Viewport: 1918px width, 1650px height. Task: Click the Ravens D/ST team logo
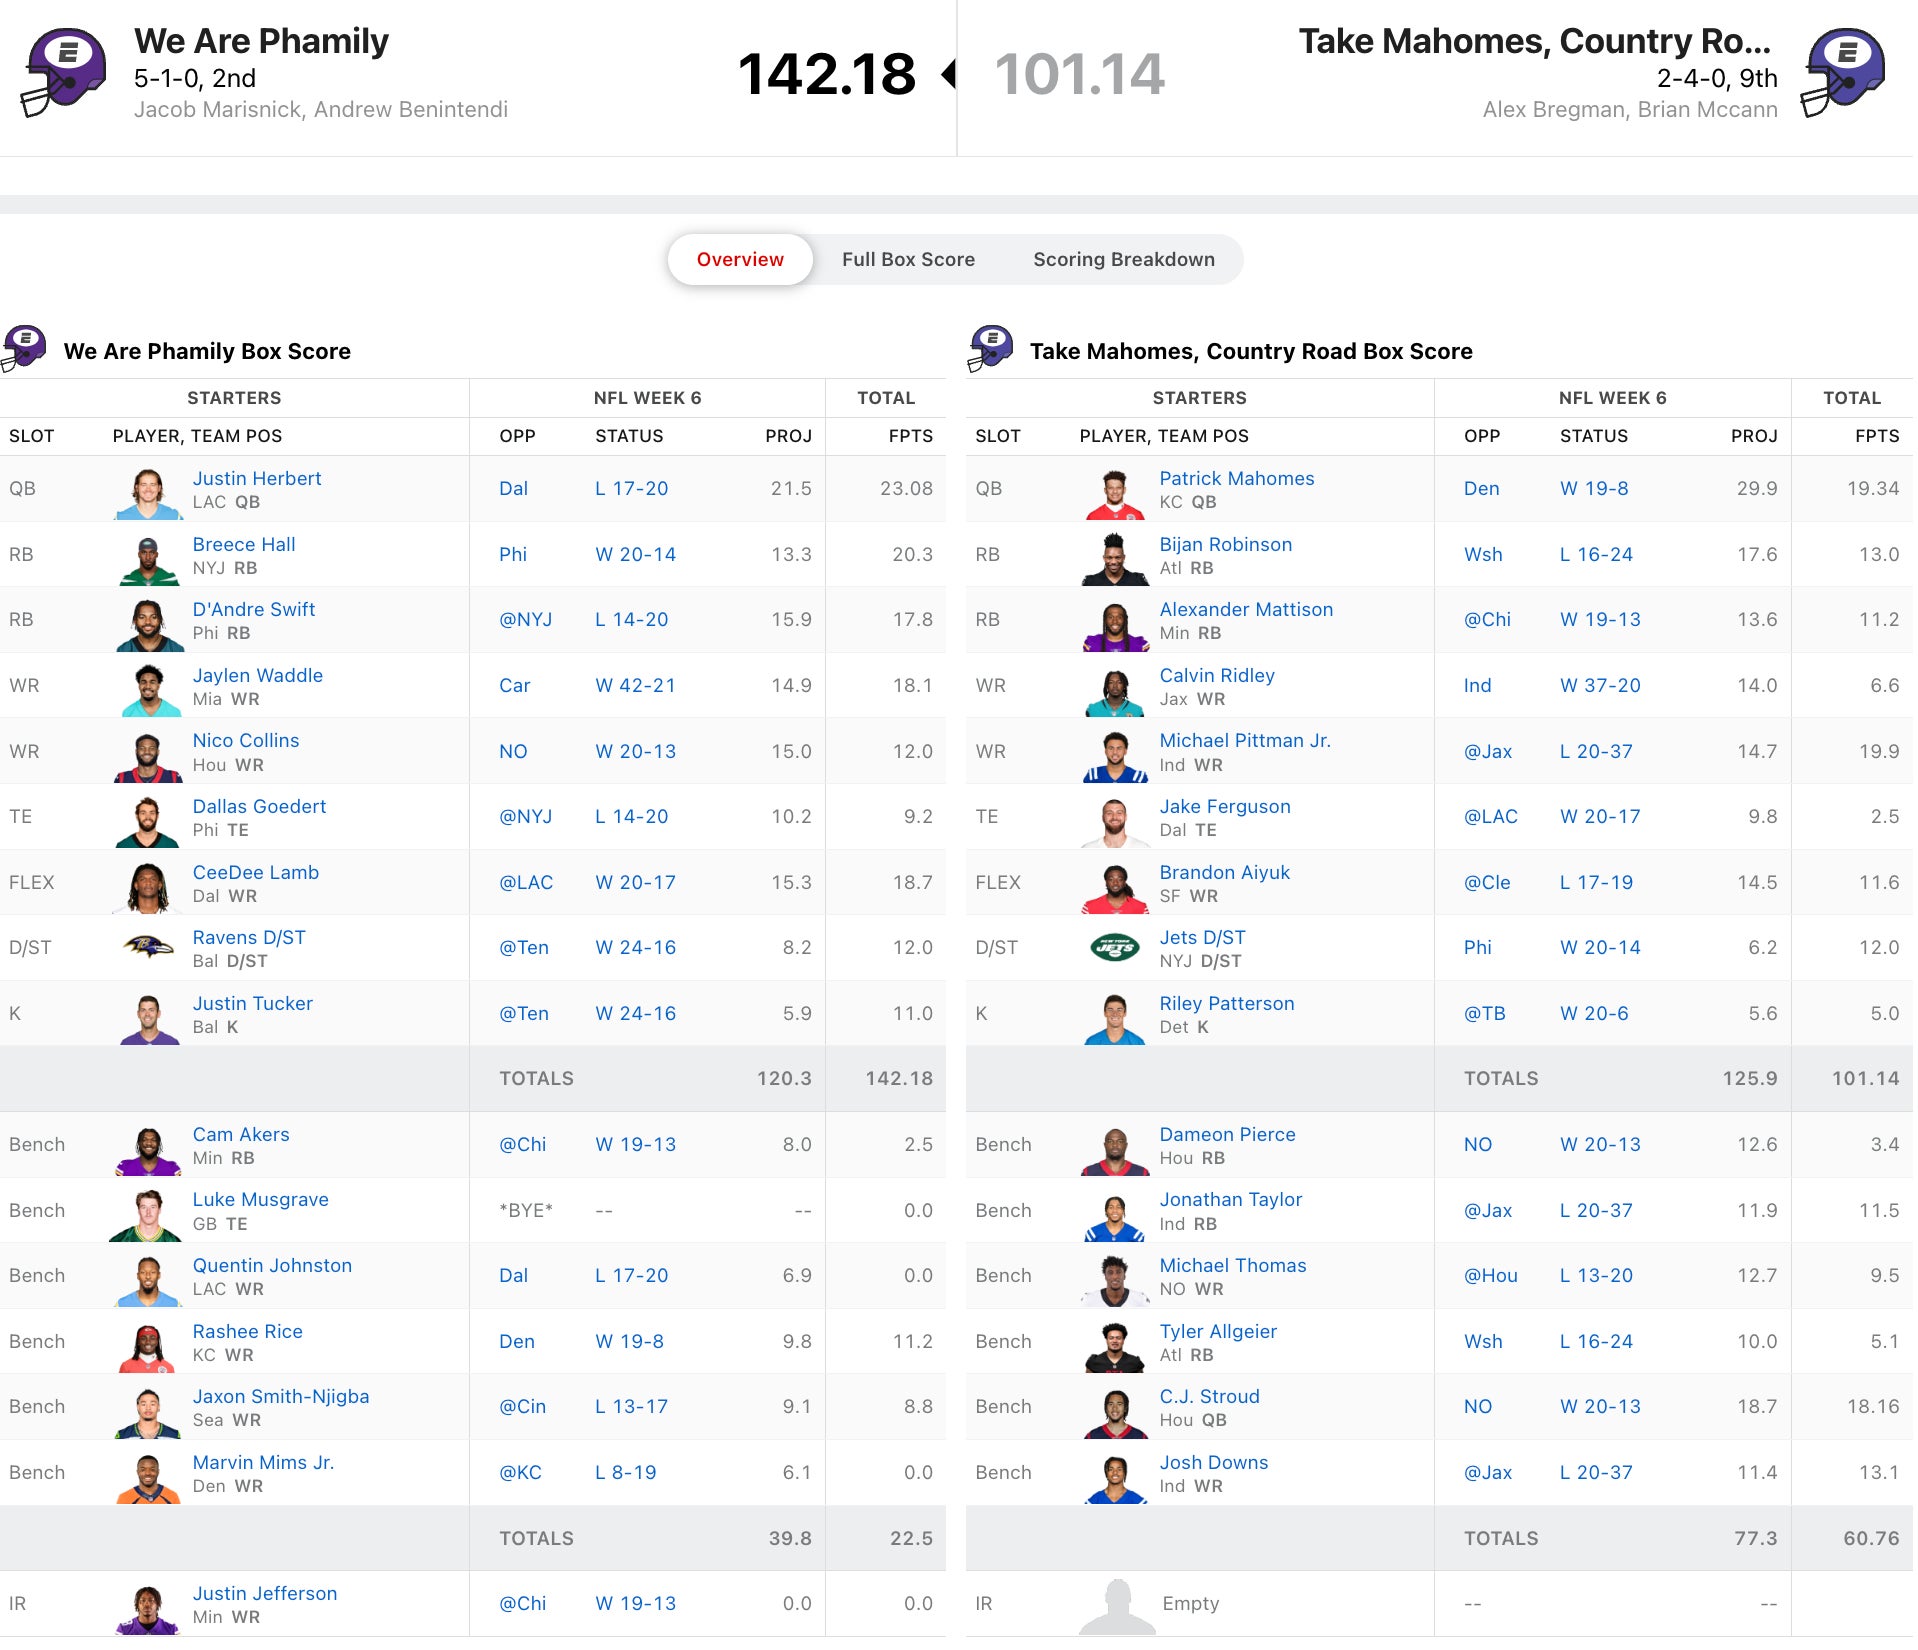(148, 947)
